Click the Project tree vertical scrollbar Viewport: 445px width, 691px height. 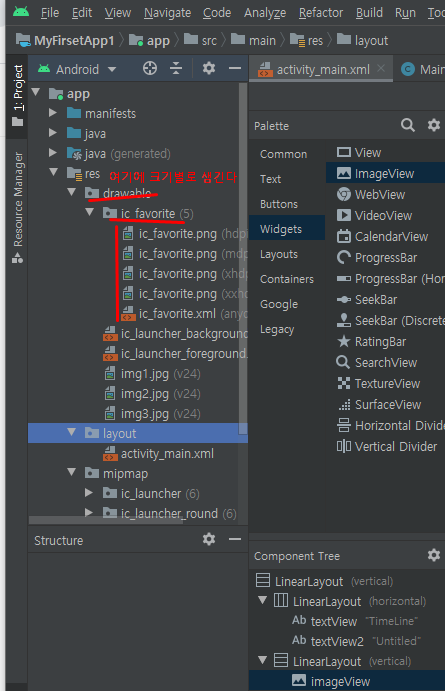click(x=243, y=260)
